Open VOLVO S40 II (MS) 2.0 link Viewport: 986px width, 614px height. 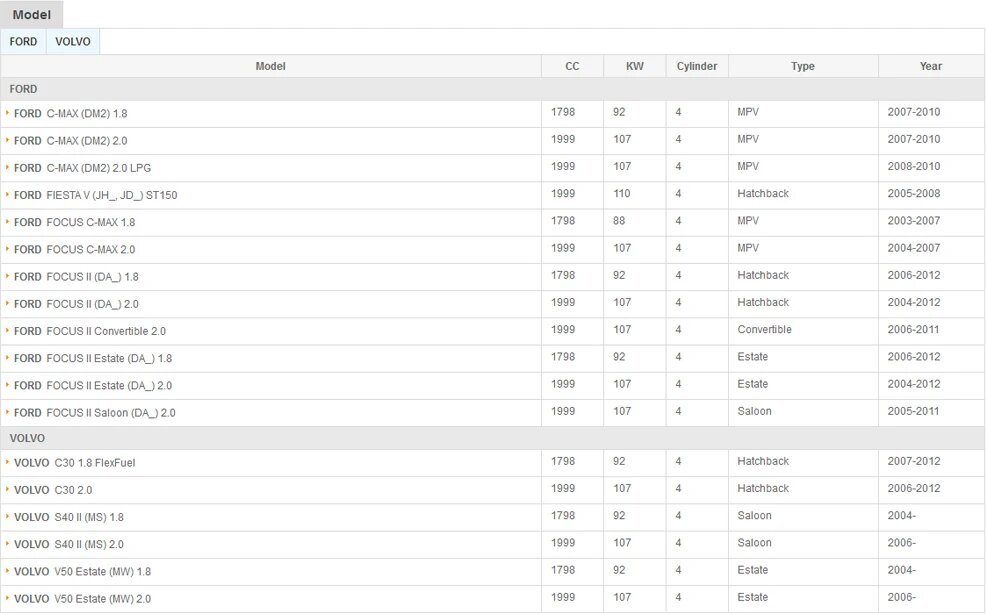point(69,544)
